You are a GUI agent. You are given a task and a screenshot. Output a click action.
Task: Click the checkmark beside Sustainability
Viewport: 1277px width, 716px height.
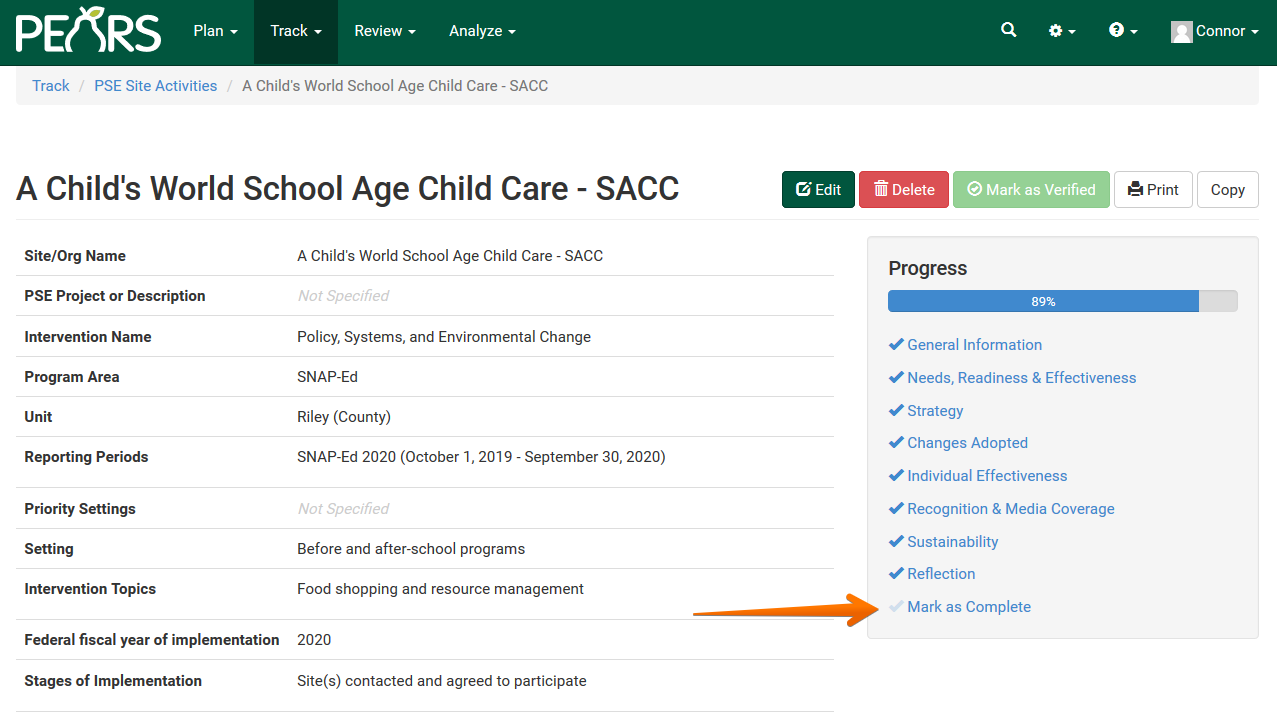tap(896, 542)
